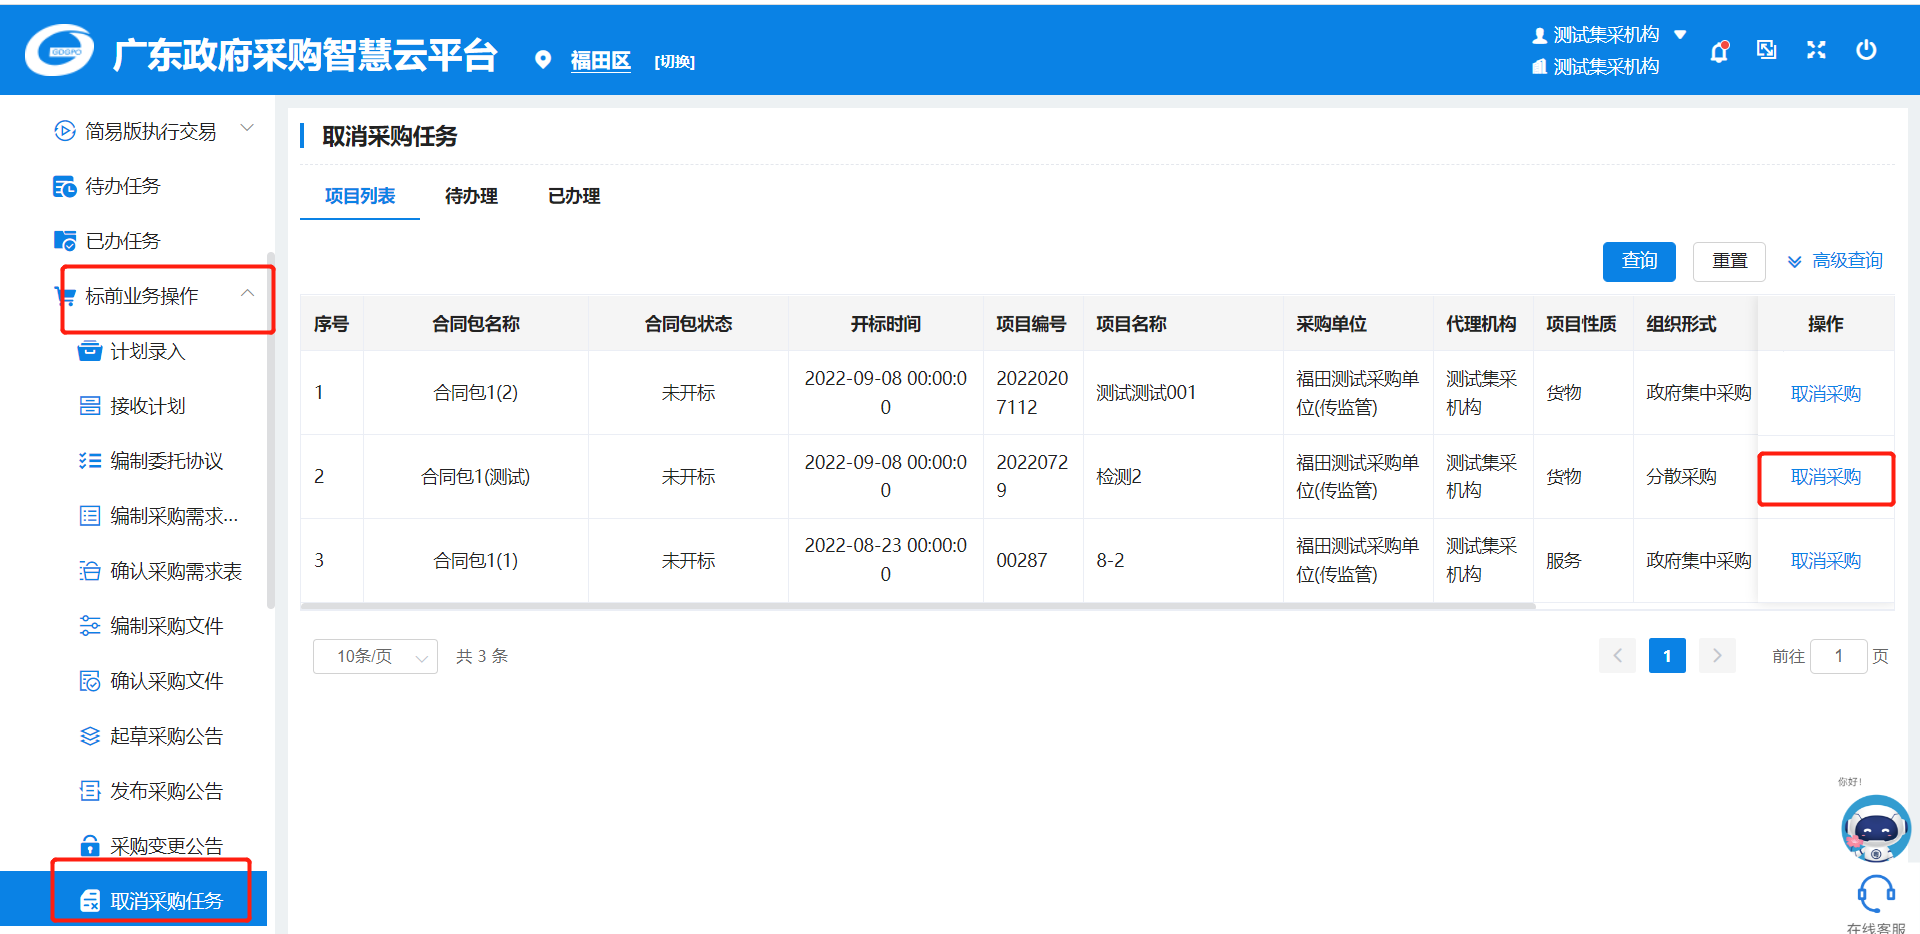Image resolution: width=1920 pixels, height=934 pixels.
Task: Expand the 简易版执行交易 menu
Action: click(x=247, y=129)
